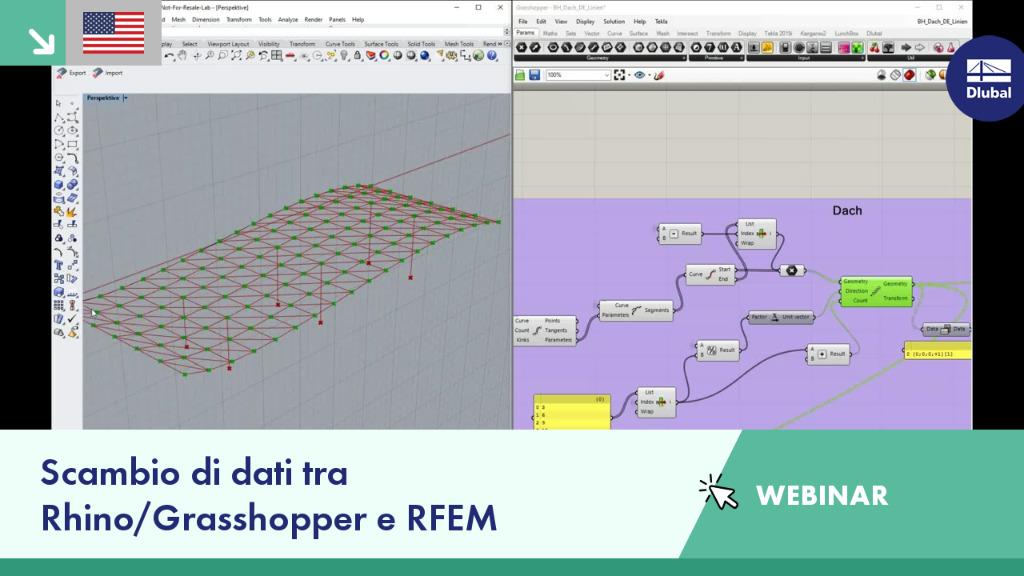Toggle the red shaded preview mode button
1024x576 pixels.
(x=909, y=75)
